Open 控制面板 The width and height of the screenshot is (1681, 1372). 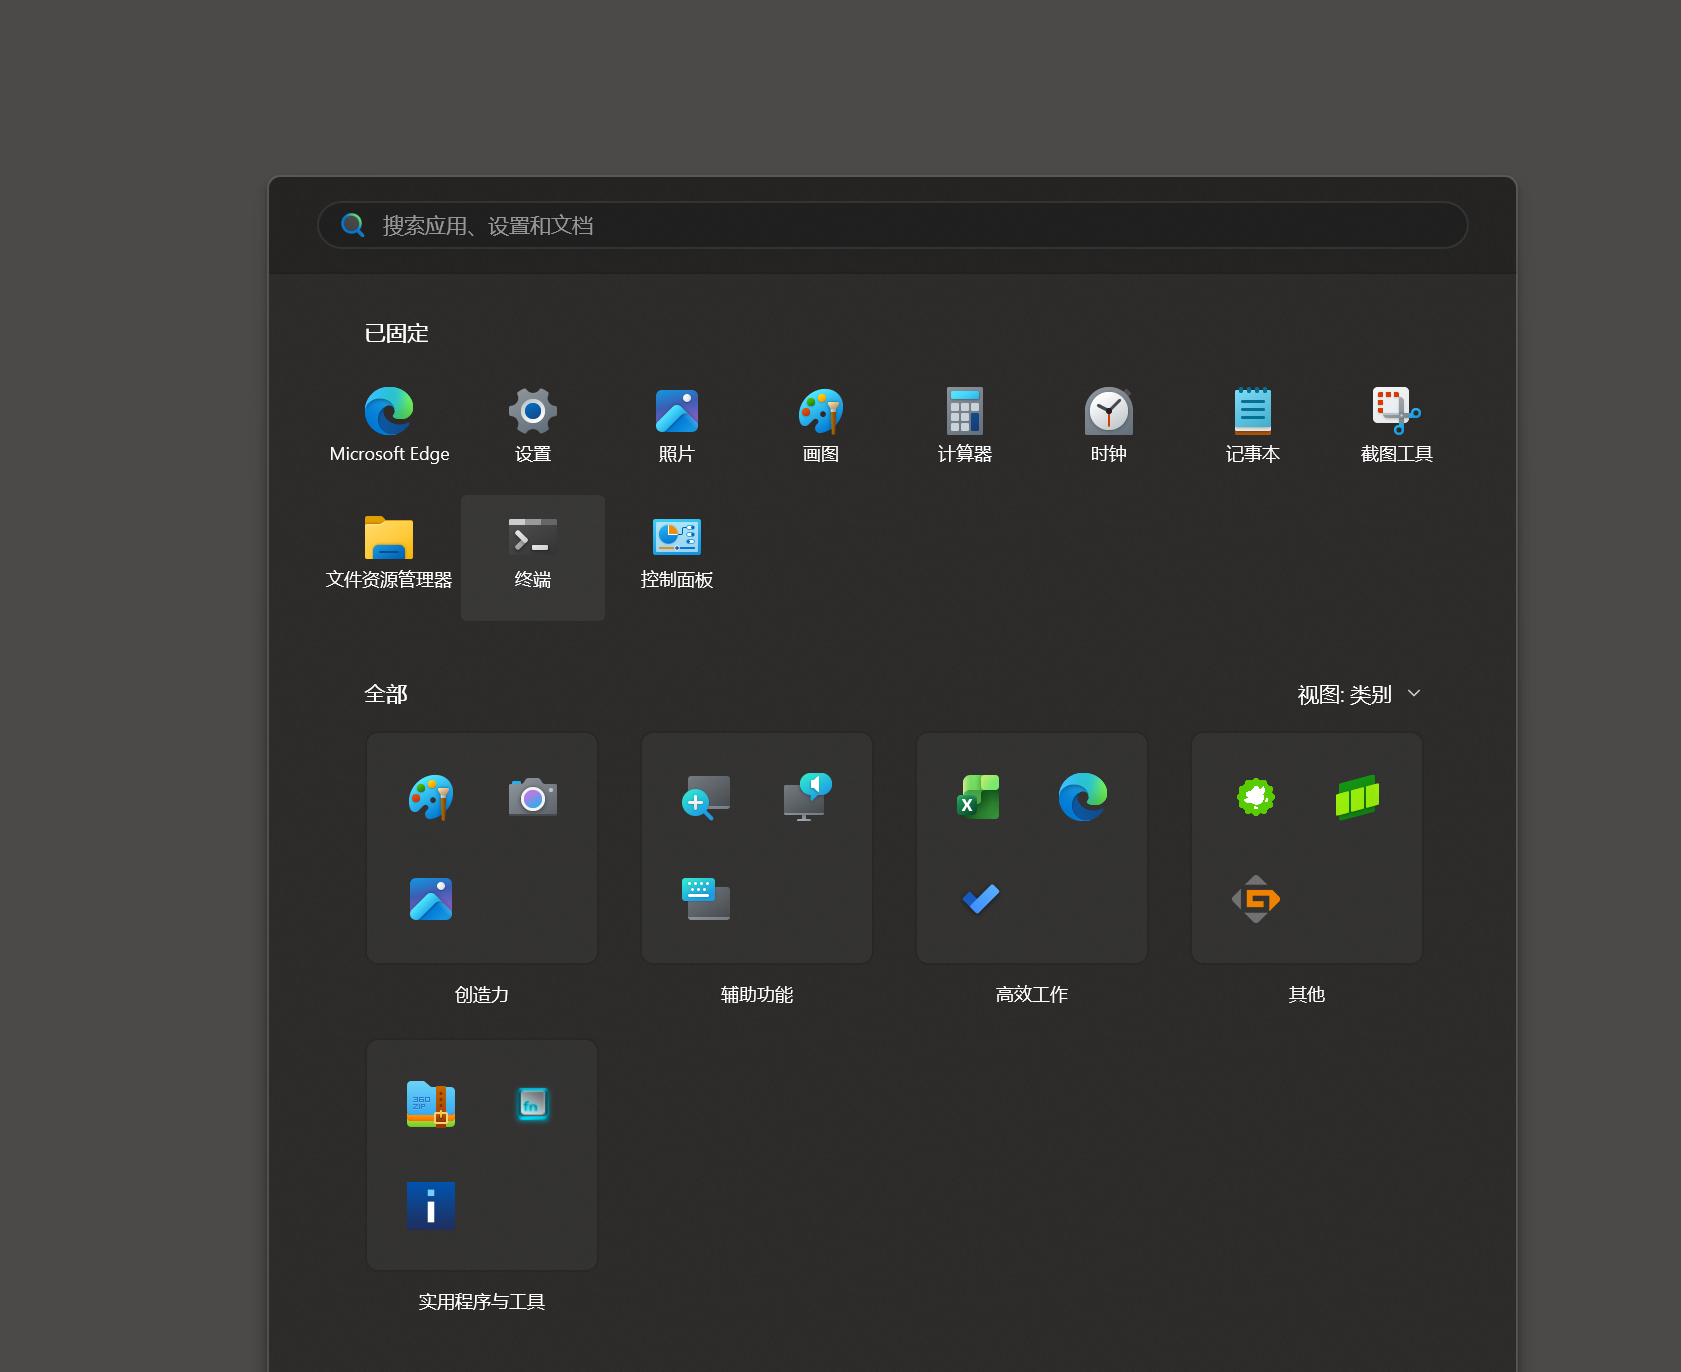(x=677, y=551)
